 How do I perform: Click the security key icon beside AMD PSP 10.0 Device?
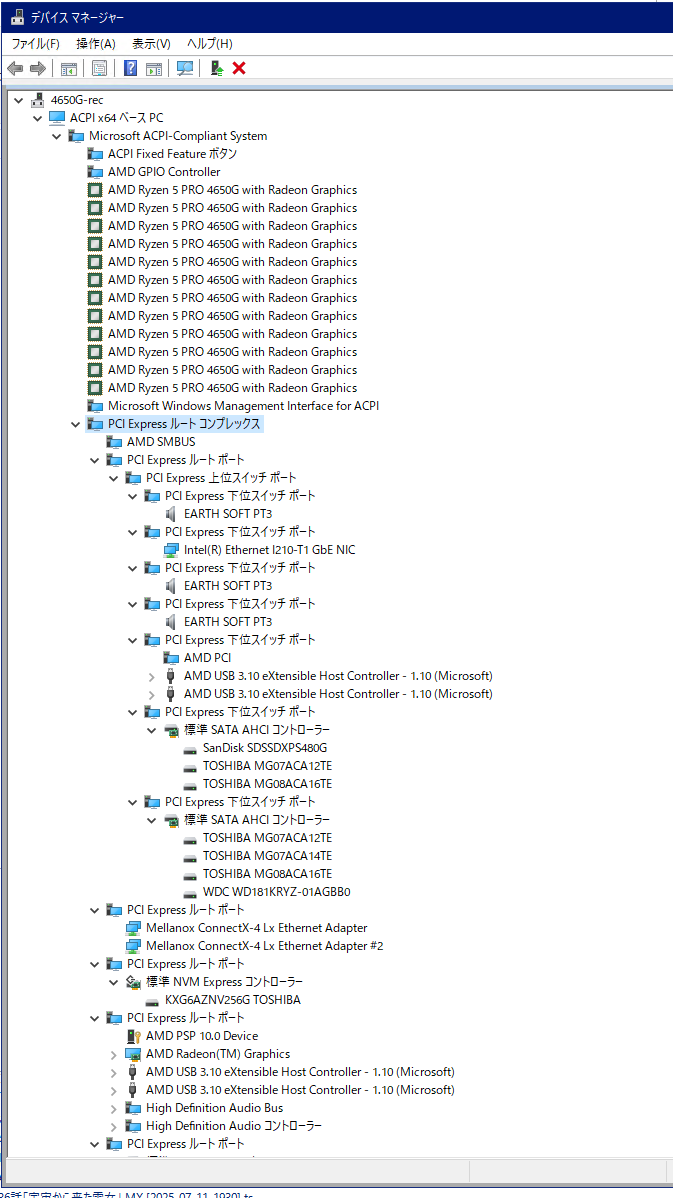click(x=133, y=1036)
